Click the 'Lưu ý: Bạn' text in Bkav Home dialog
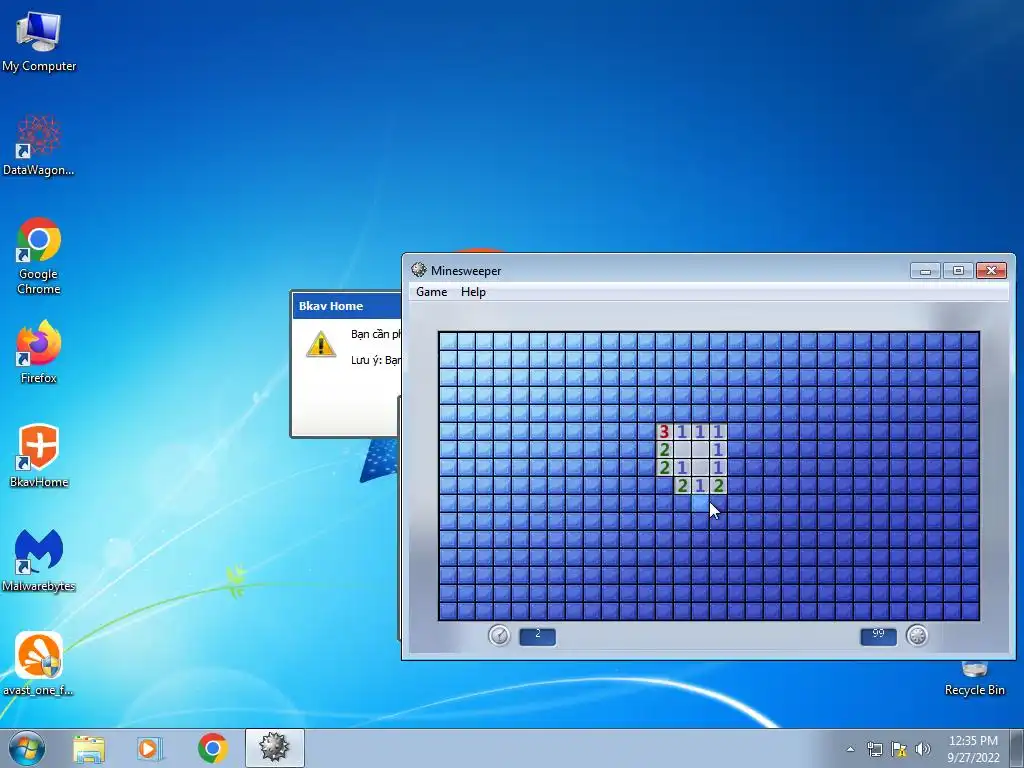This screenshot has height=768, width=1024. (376, 360)
